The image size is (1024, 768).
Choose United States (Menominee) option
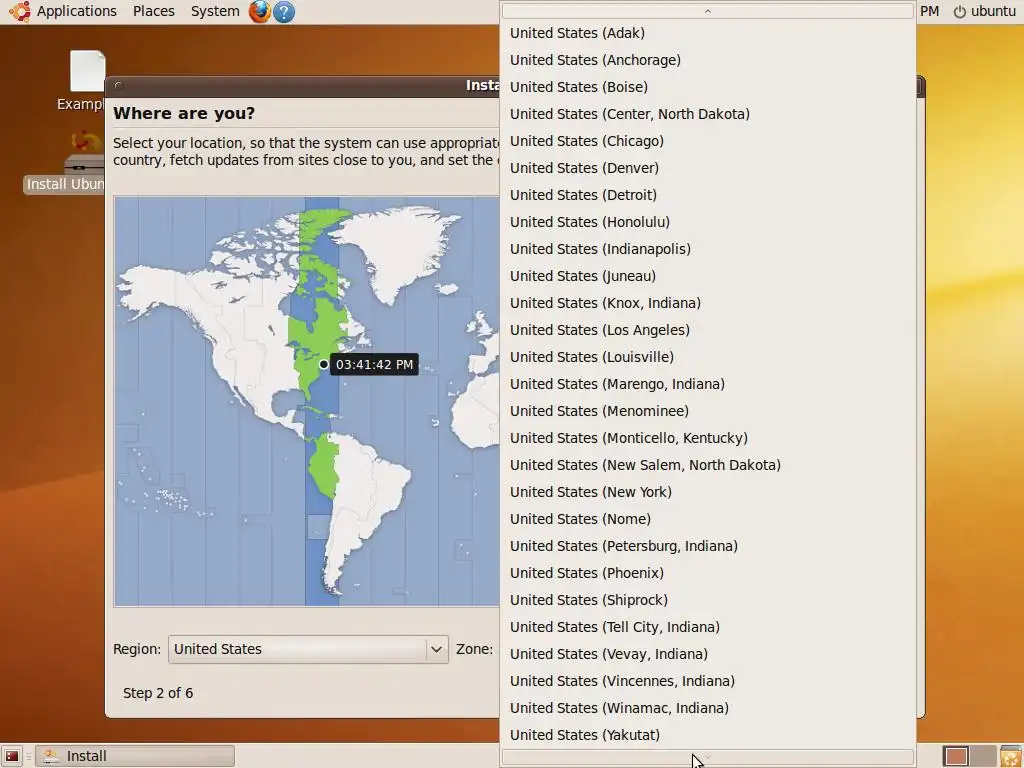click(707, 411)
